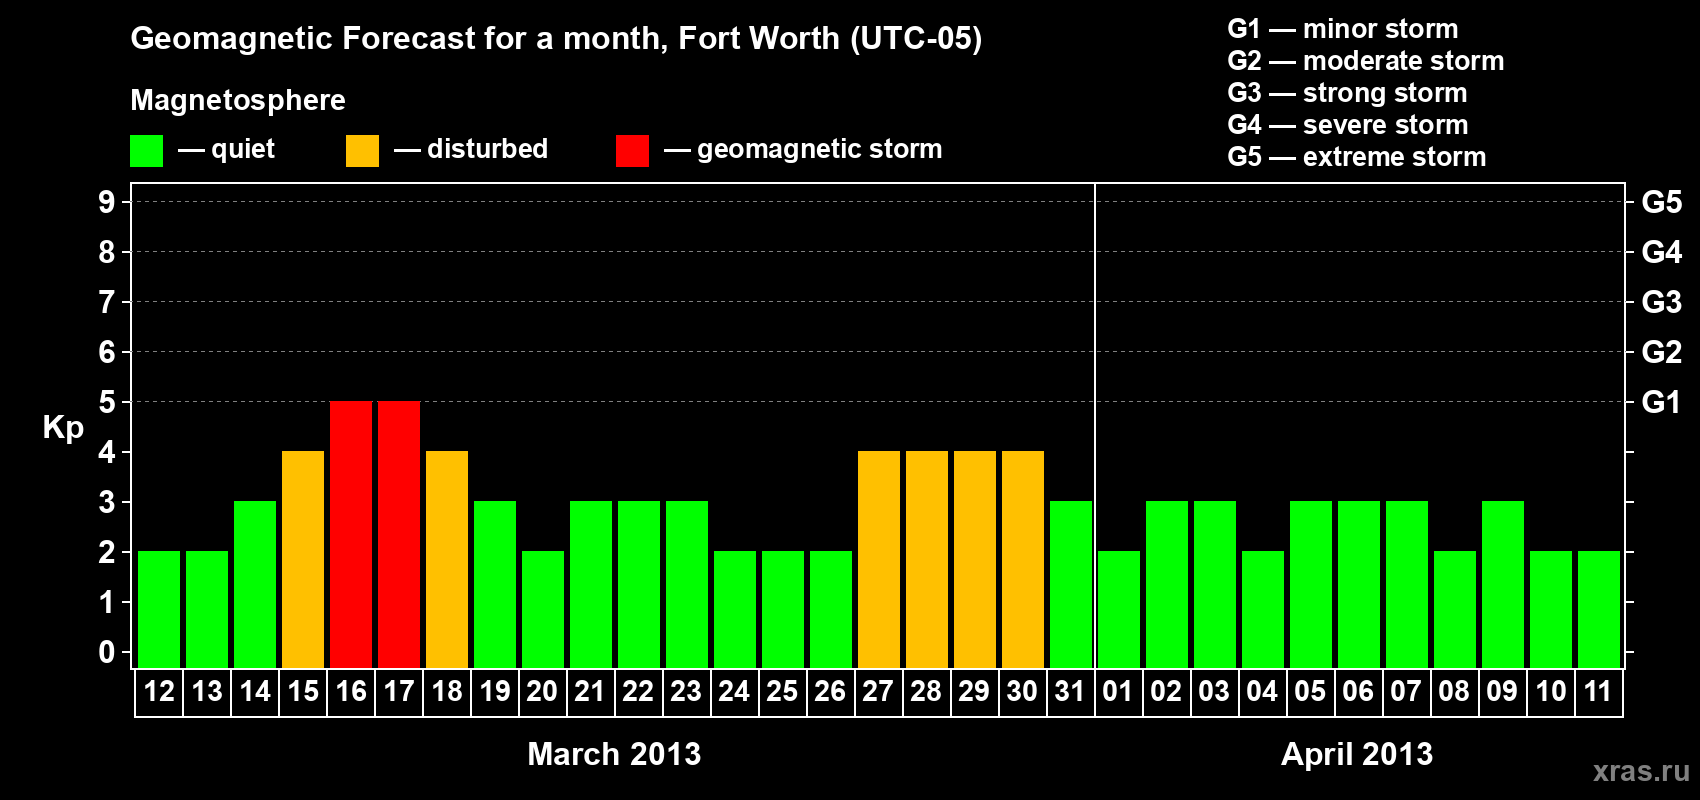Screen dimensions: 1700x800
Task: Click the date label 28
Action: (x=926, y=691)
